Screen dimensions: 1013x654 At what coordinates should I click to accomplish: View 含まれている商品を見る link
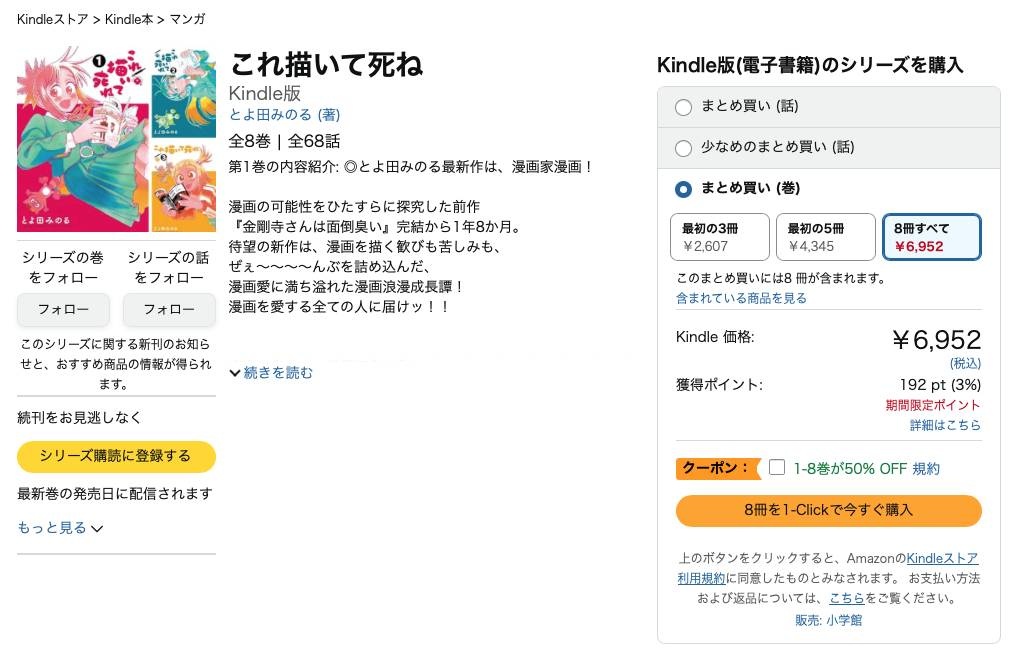pos(741,298)
